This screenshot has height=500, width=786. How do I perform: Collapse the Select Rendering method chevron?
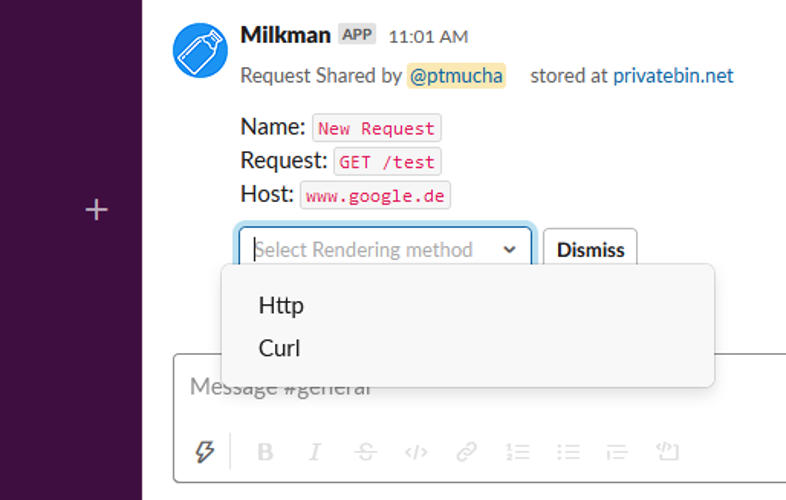pos(509,249)
